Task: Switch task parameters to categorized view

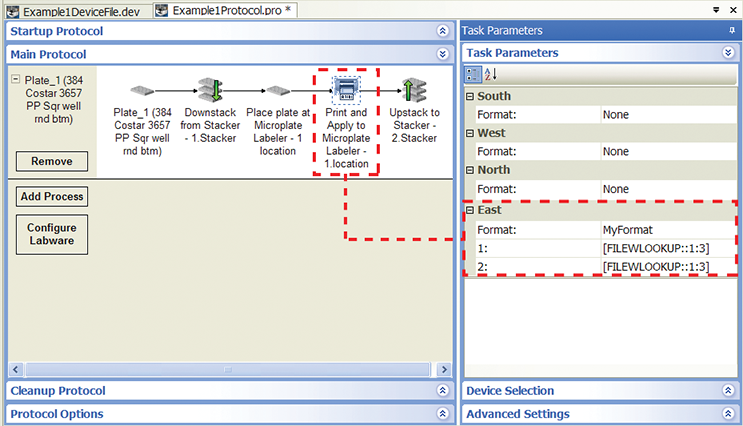Action: point(474,73)
